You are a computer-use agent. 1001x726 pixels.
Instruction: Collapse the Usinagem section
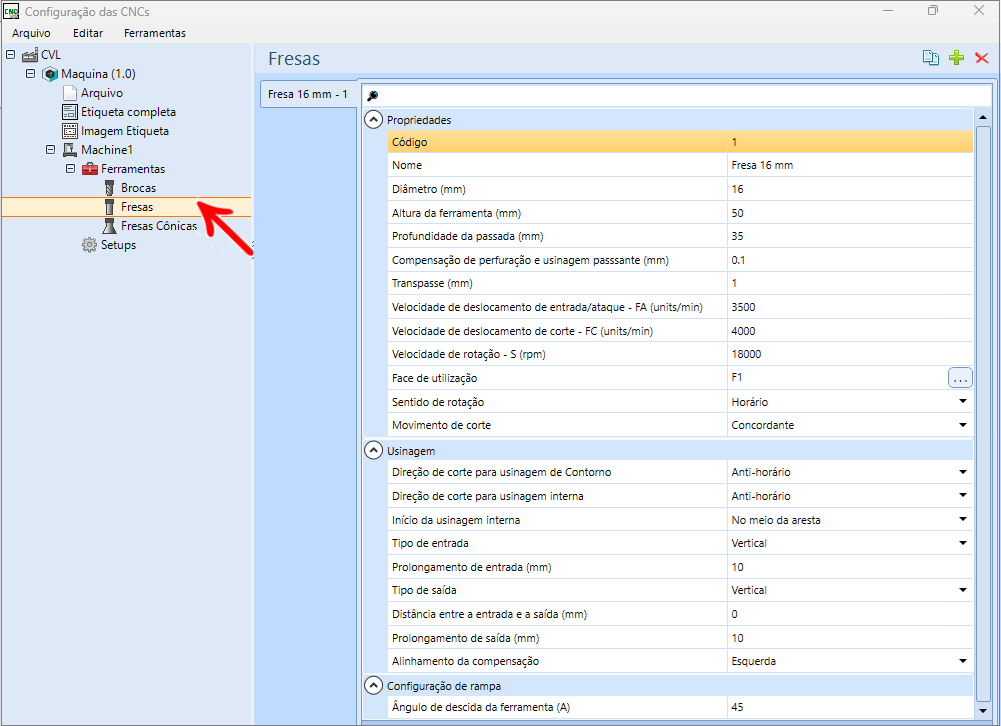click(374, 451)
